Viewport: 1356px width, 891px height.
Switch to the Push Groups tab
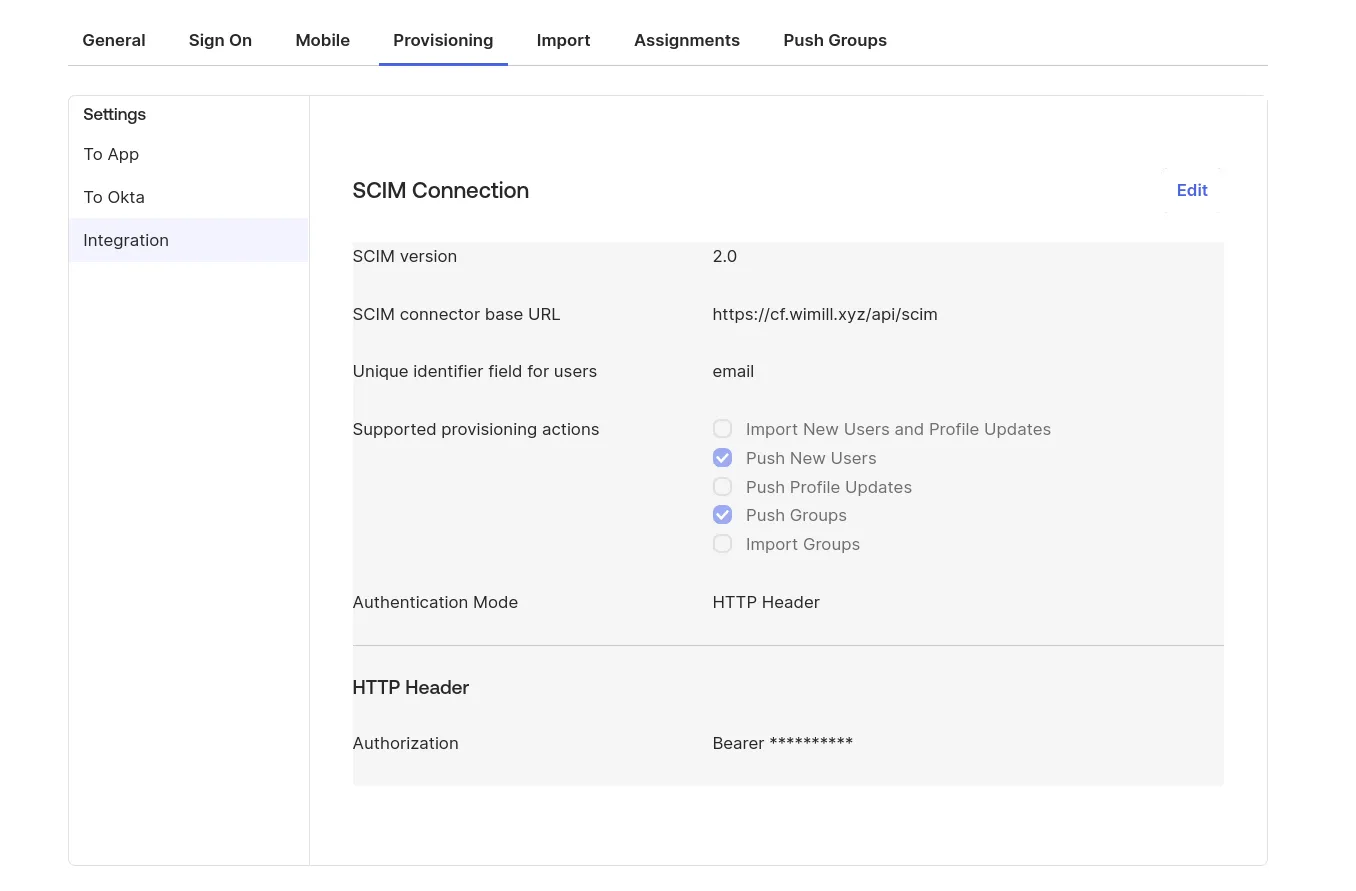coord(835,40)
